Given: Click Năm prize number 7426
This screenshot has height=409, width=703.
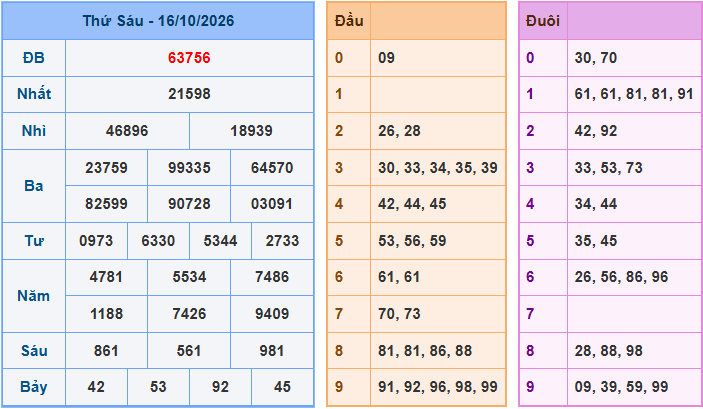Looking at the screenshot, I should [189, 314].
